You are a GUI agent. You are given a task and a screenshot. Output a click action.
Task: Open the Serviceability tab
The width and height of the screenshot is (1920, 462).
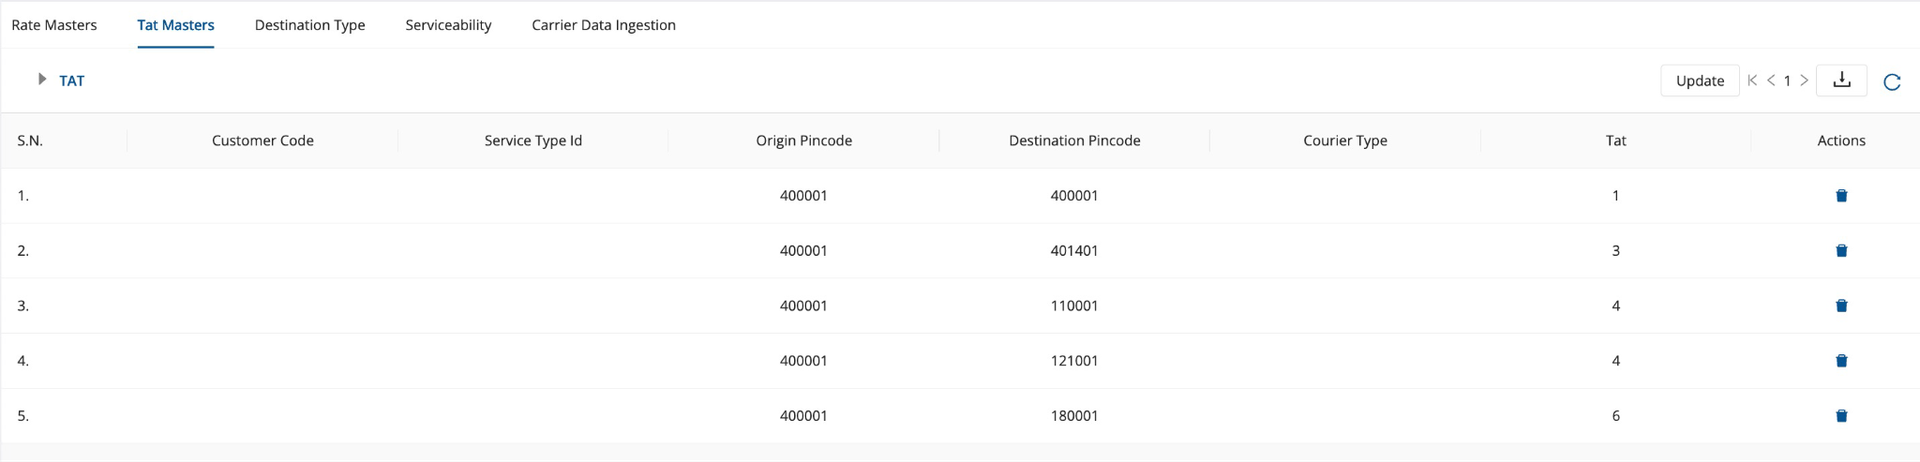(x=448, y=25)
